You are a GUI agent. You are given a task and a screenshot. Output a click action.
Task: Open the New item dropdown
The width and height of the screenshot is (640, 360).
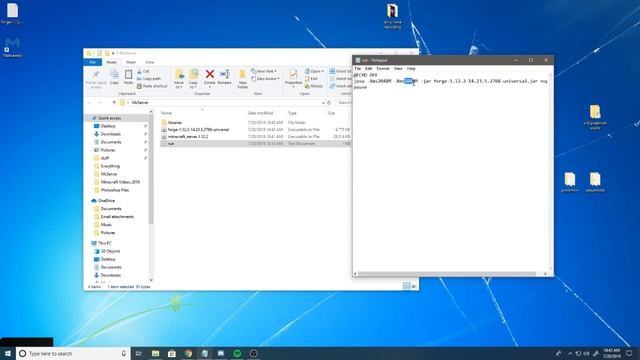pos(264,71)
